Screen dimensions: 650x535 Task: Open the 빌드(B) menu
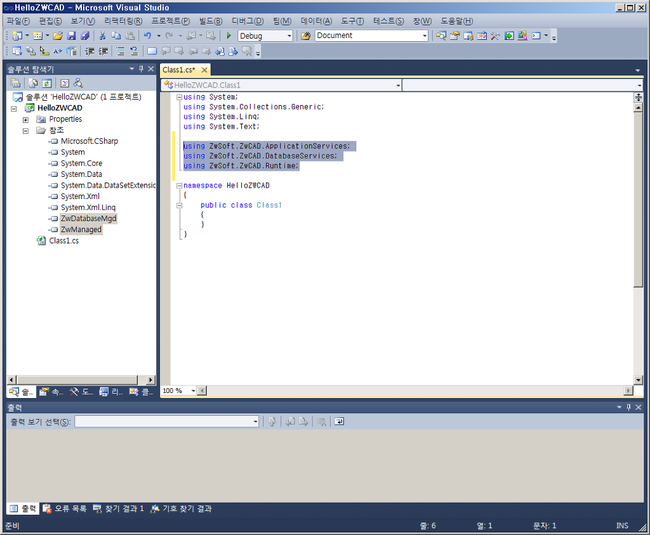pos(210,21)
